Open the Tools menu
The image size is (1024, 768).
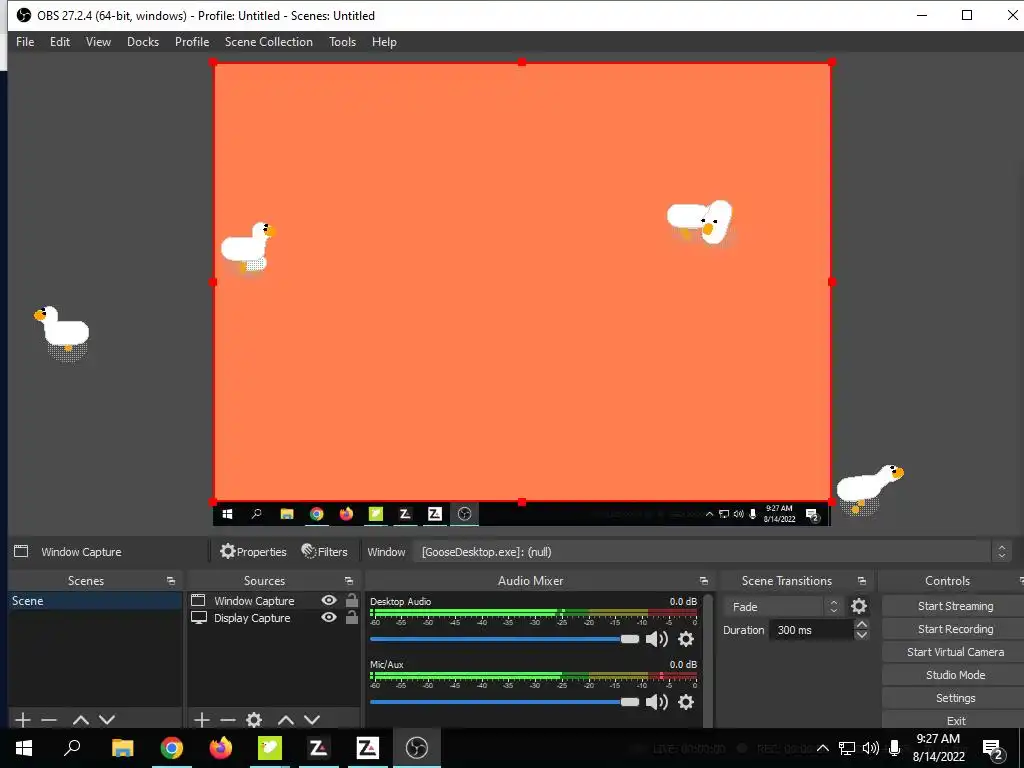[x=342, y=42]
